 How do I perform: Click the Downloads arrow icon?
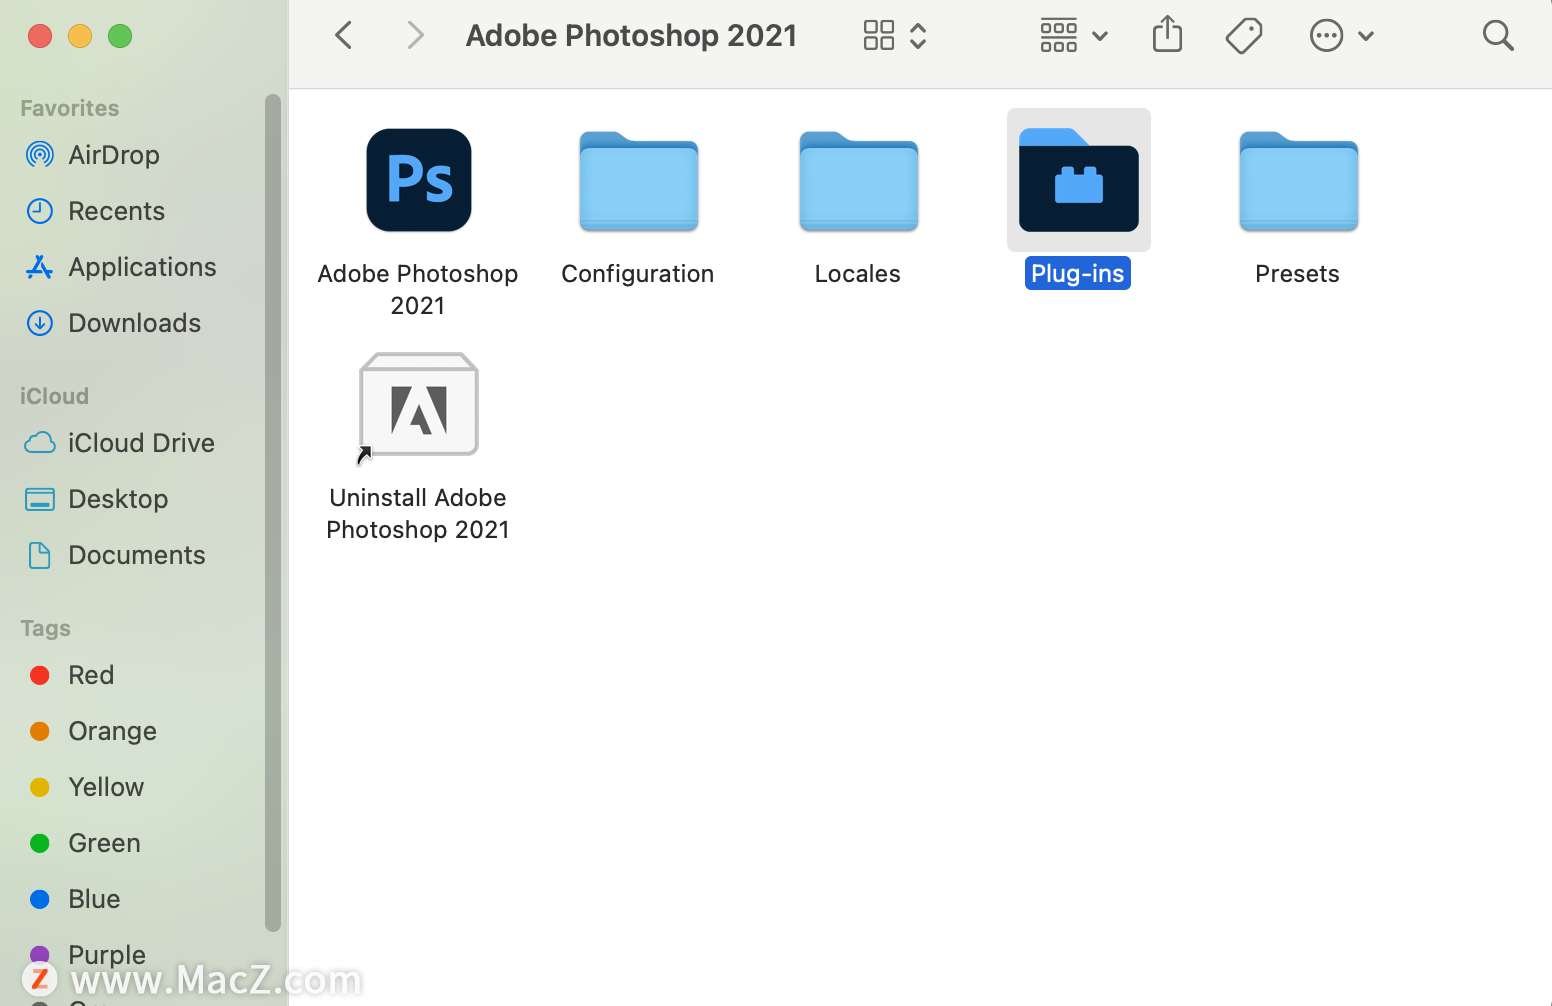click(40, 323)
